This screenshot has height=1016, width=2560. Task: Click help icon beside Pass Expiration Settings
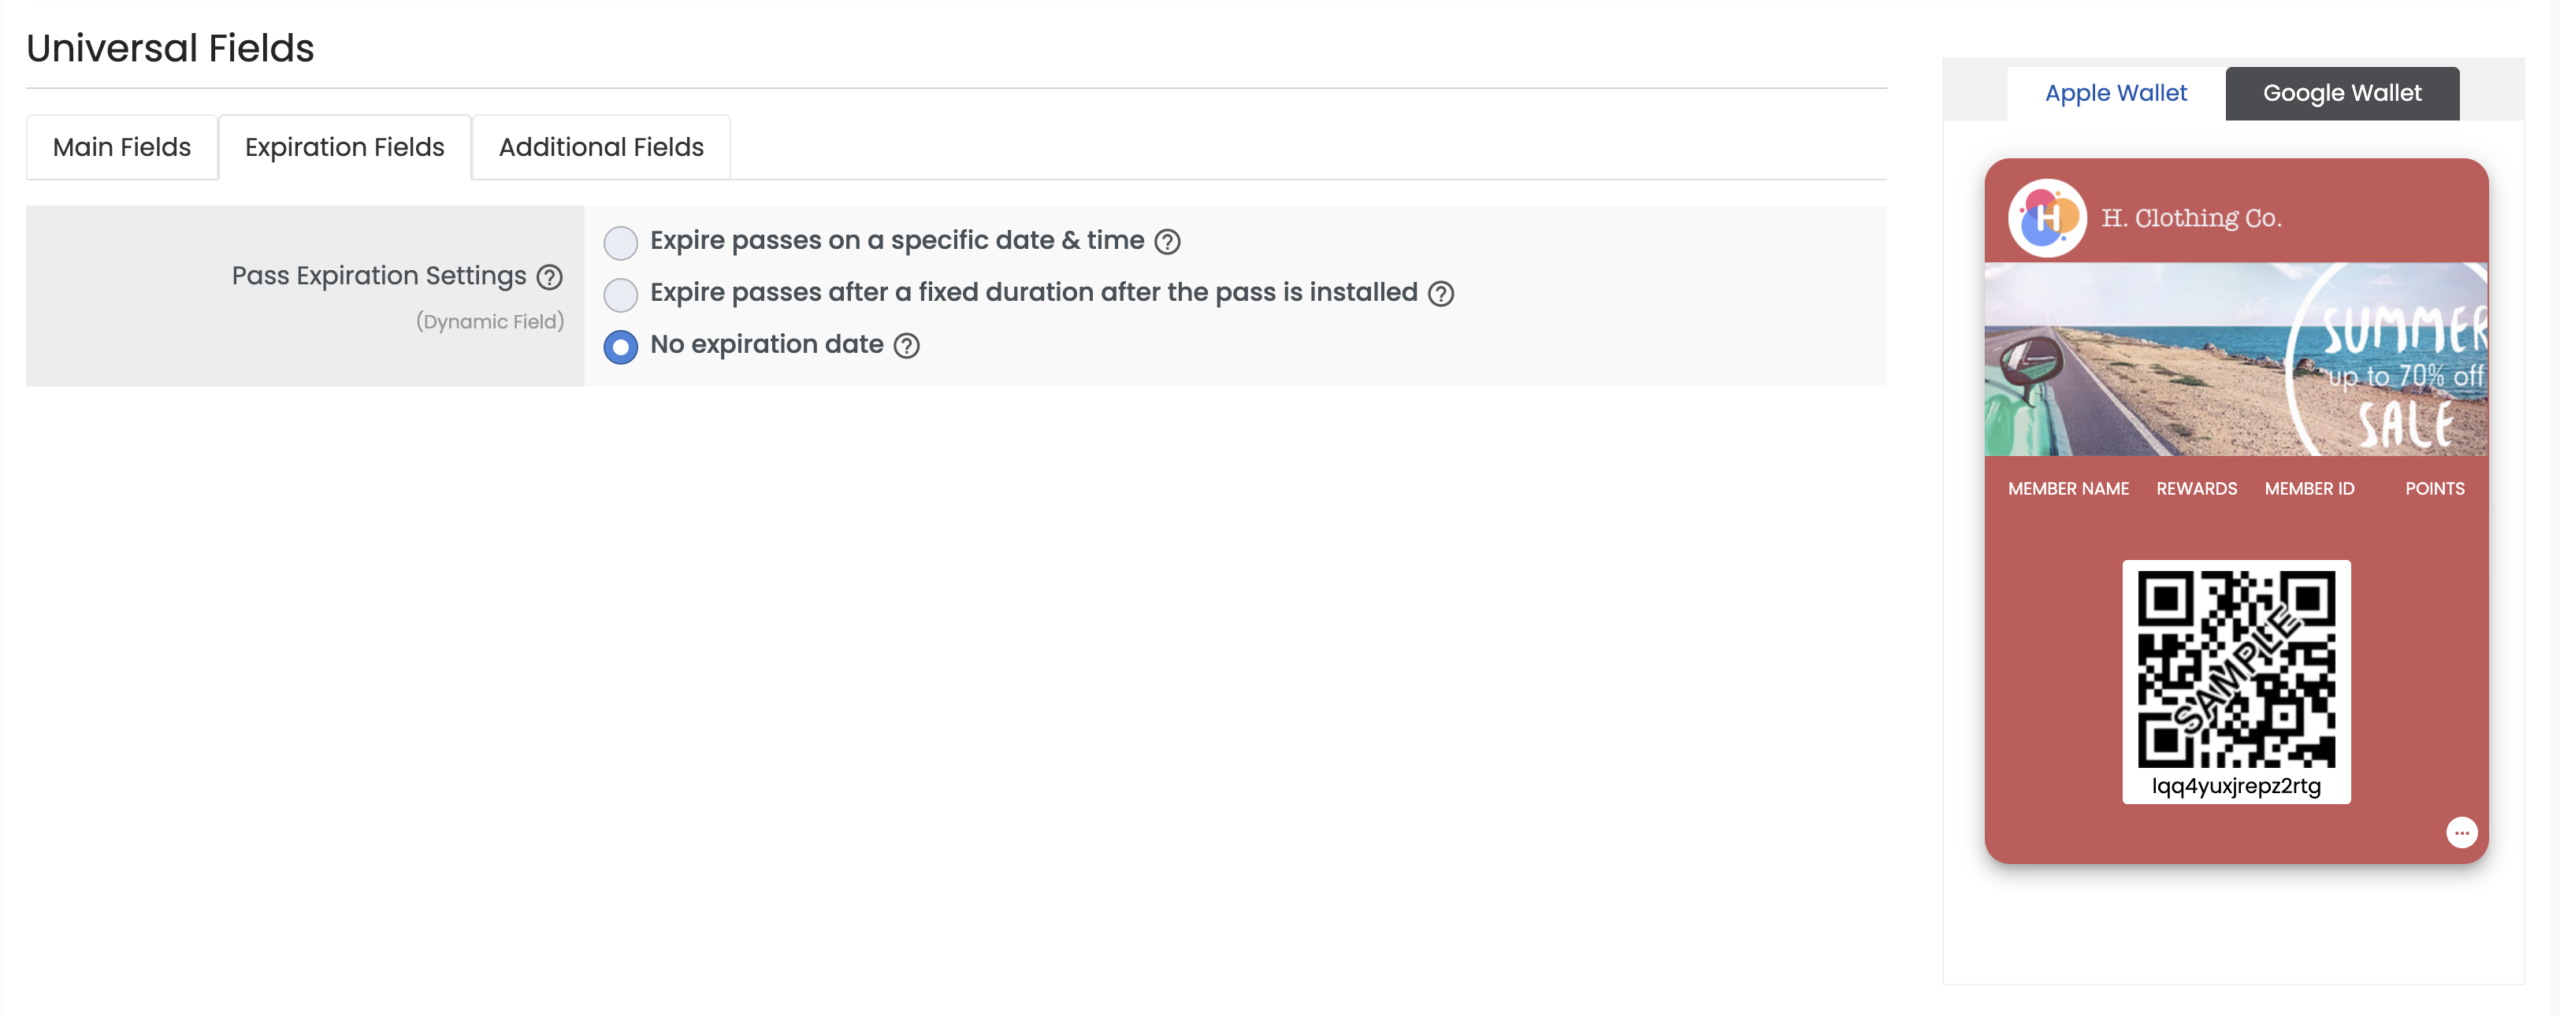click(549, 277)
